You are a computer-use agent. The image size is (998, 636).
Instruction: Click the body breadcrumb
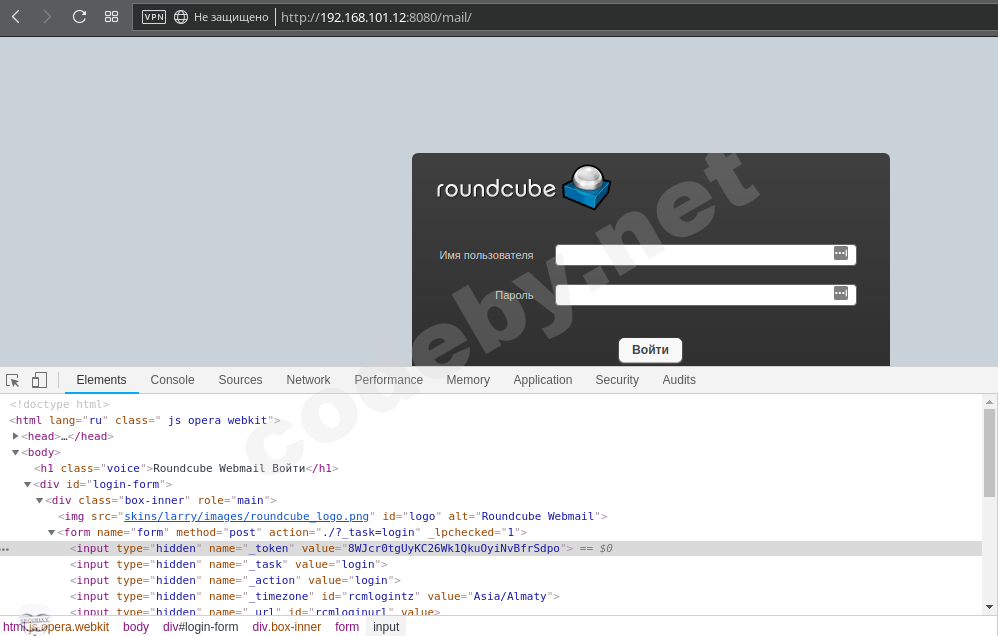(136, 627)
